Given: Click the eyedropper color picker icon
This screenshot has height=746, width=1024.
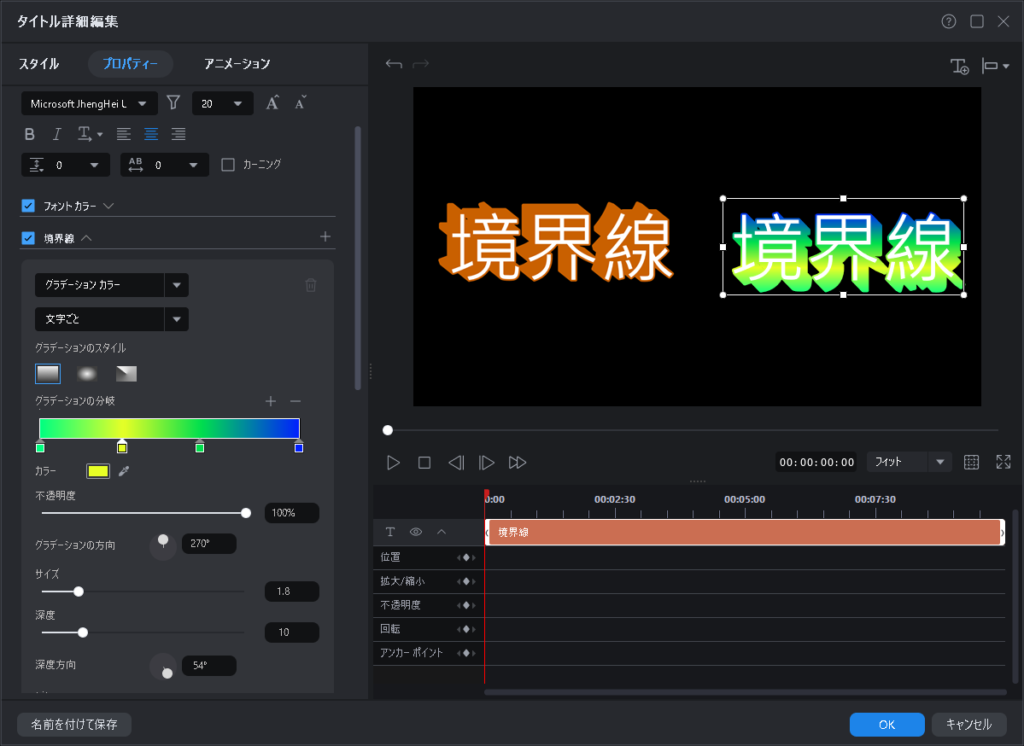Looking at the screenshot, I should (125, 471).
